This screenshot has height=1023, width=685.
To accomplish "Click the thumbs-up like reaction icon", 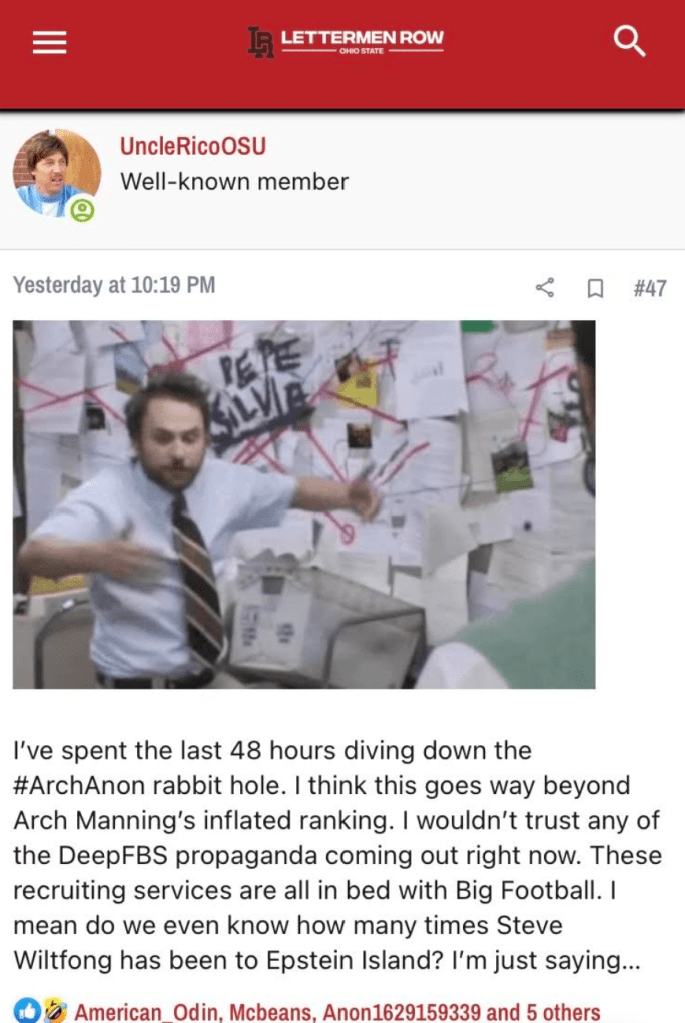I will [x=27, y=1010].
